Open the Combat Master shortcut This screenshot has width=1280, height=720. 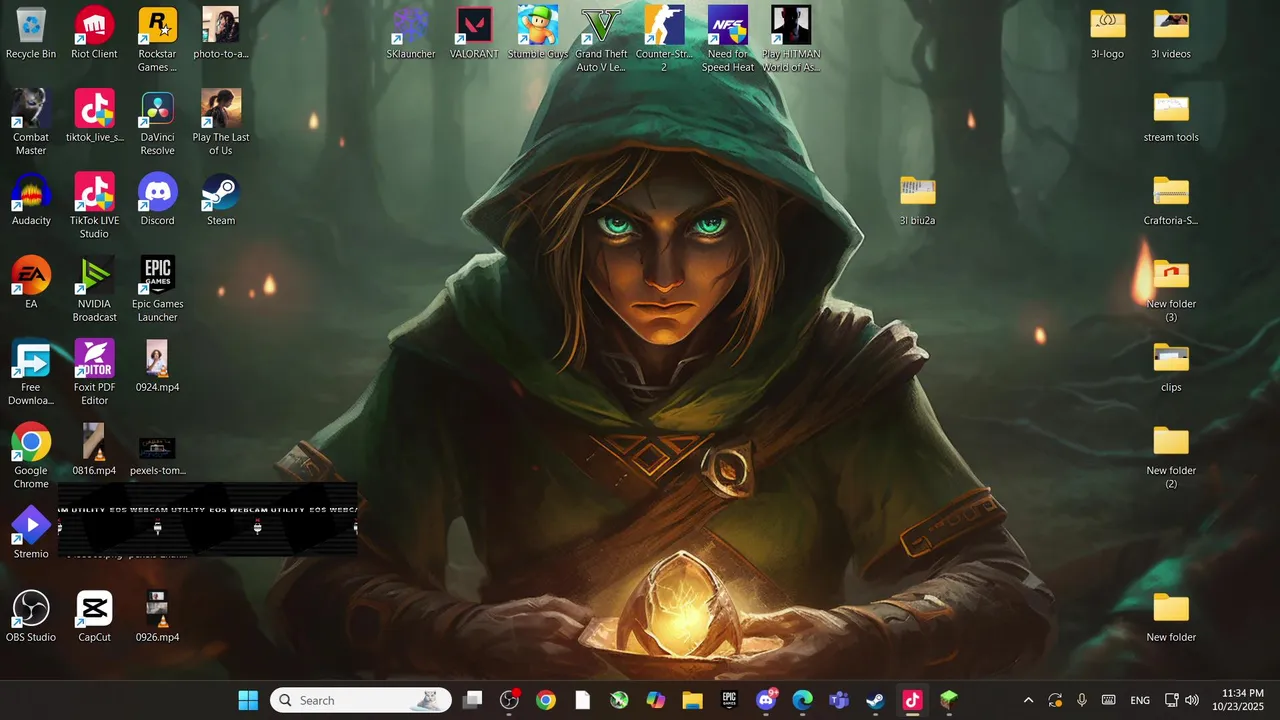pyautogui.click(x=31, y=122)
